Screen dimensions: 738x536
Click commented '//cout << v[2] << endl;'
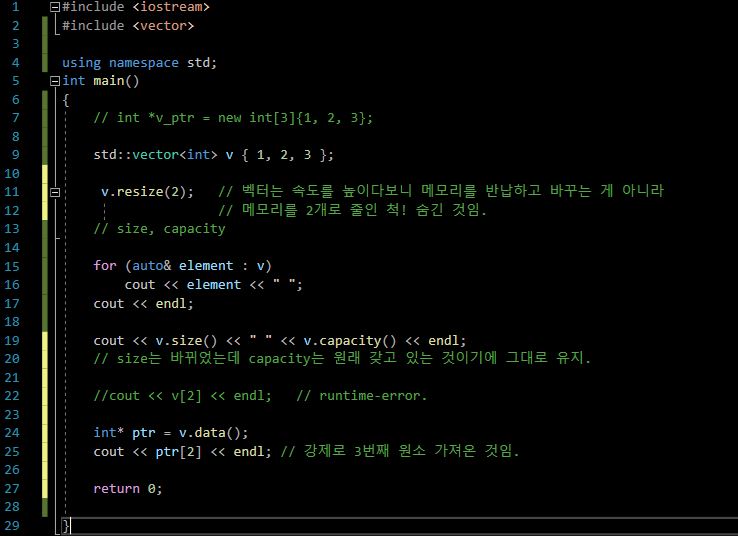tap(183, 396)
